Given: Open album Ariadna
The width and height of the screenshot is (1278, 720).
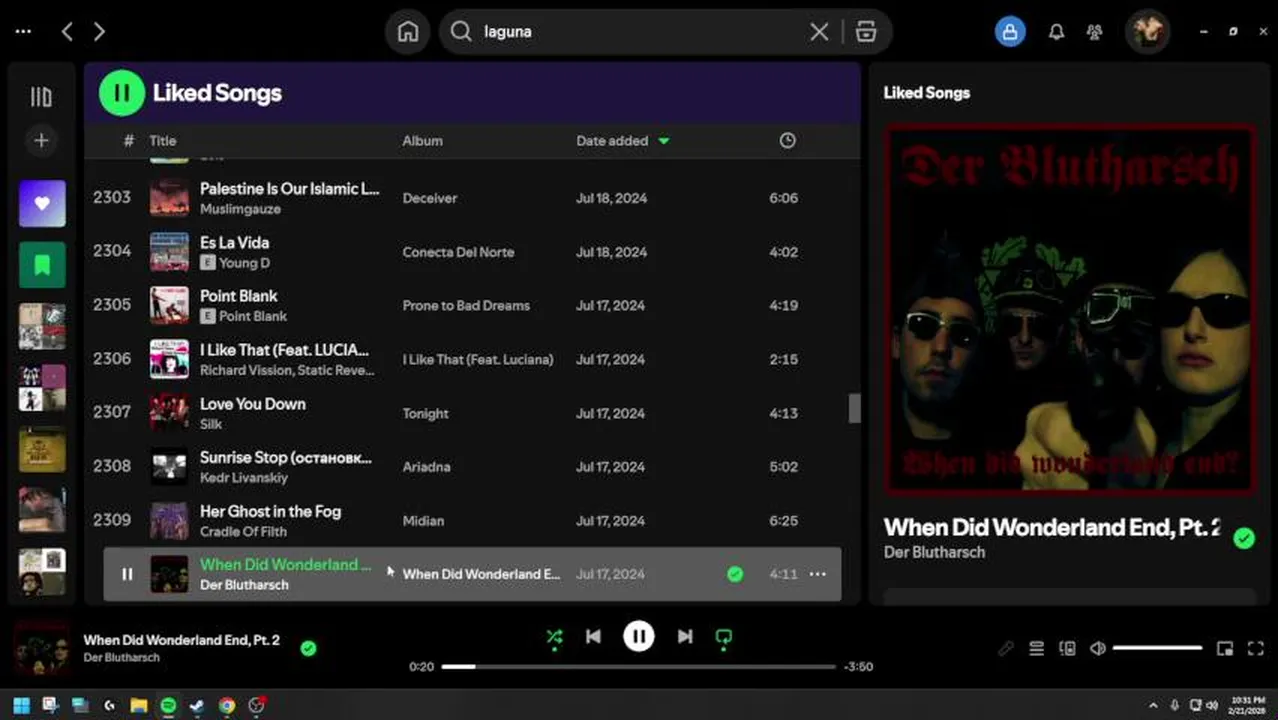Looking at the screenshot, I should 426,467.
